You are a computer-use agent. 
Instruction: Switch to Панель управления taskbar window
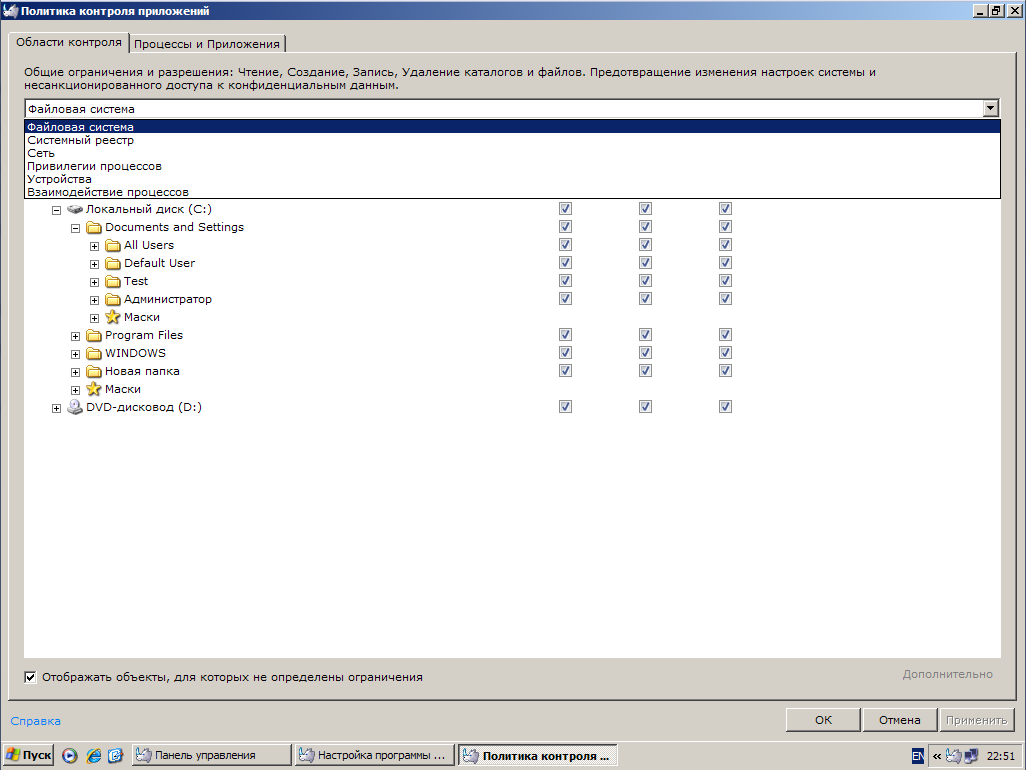[x=212, y=756]
